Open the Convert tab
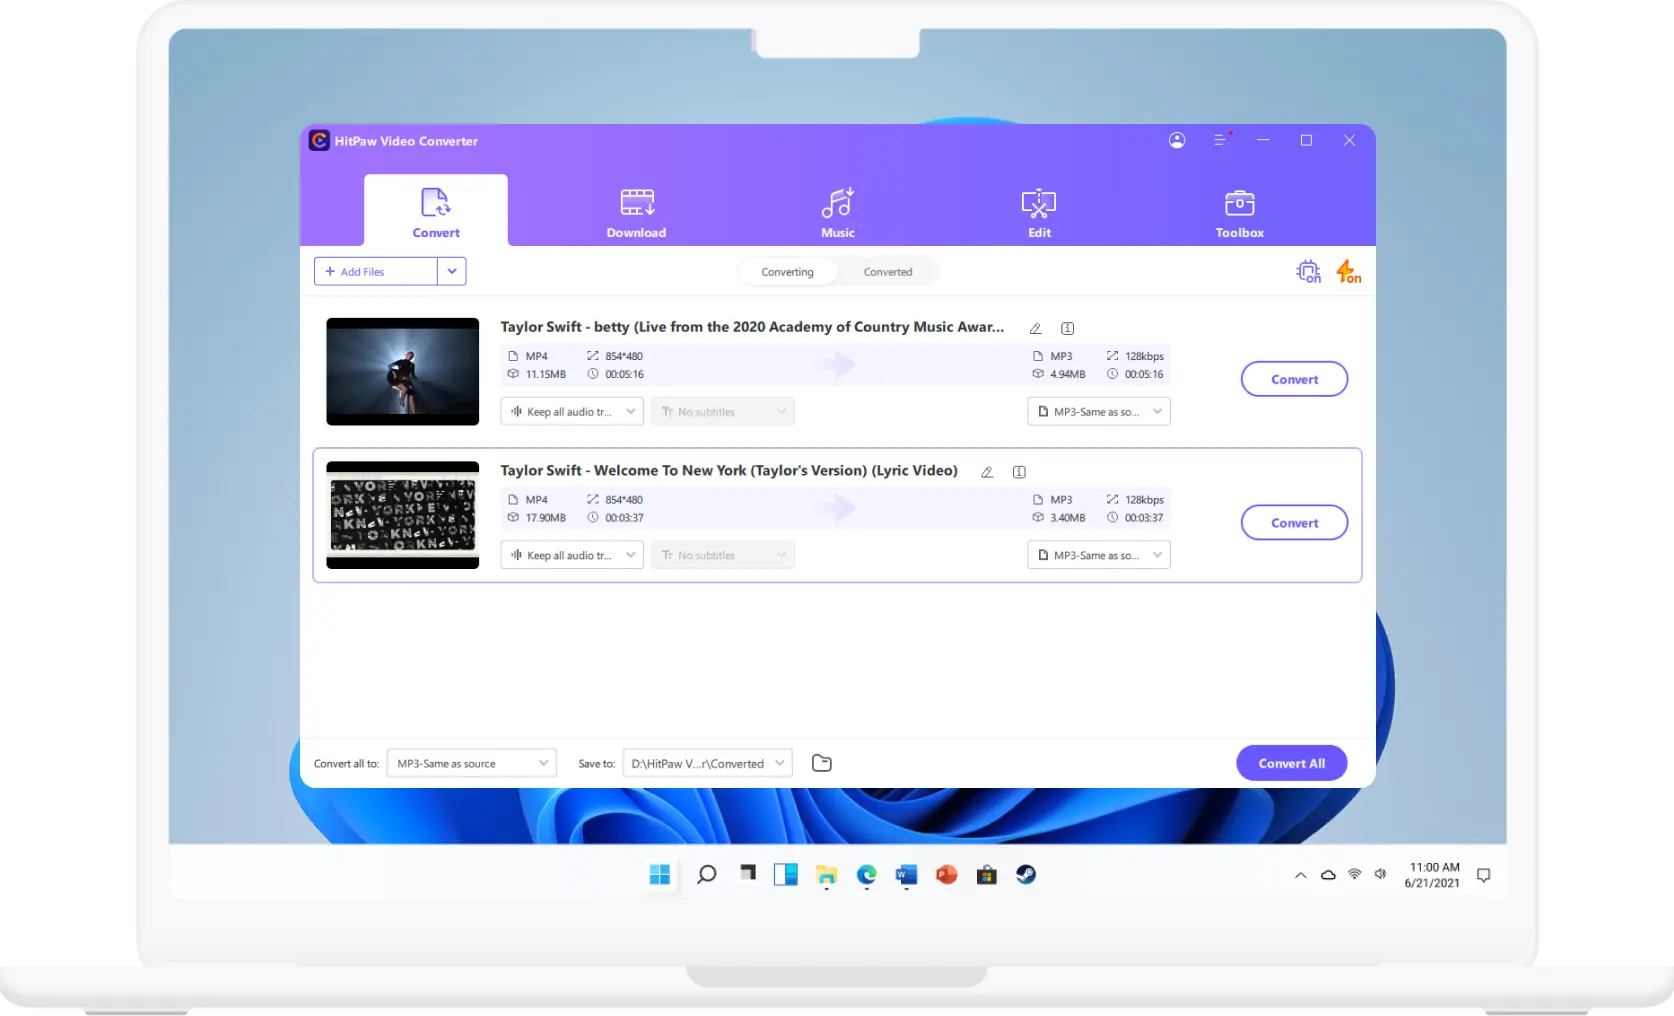This screenshot has width=1674, height=1016. tap(436, 212)
